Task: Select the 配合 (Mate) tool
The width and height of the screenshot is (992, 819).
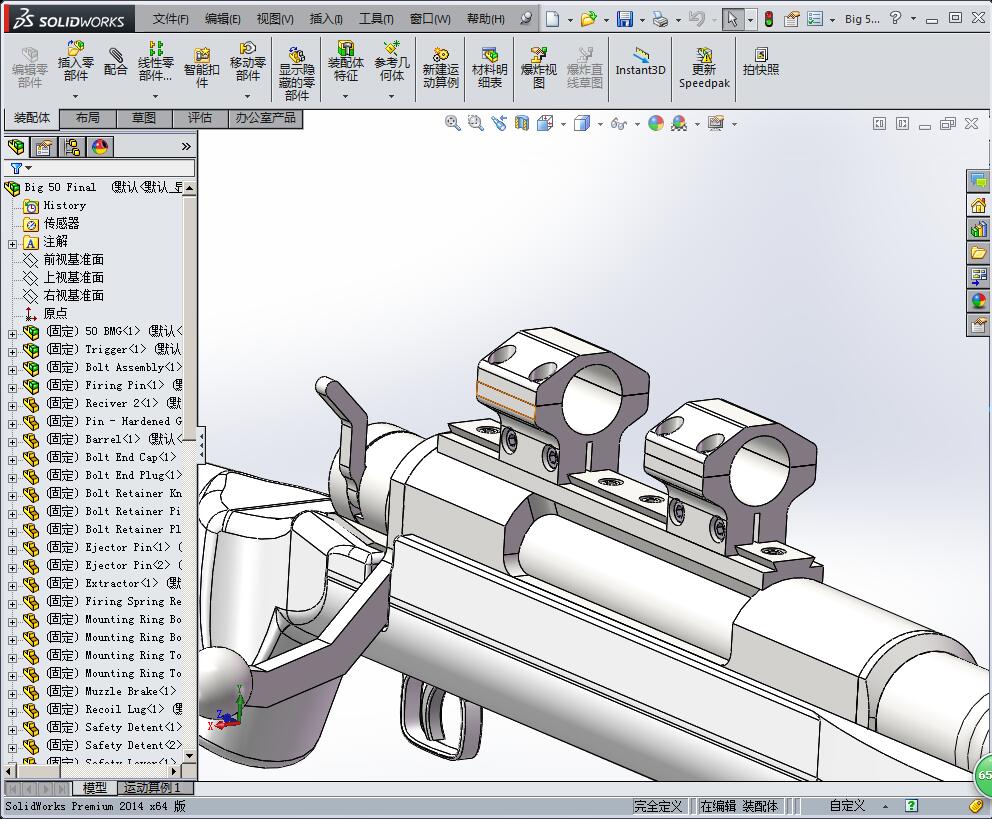Action: pos(116,62)
